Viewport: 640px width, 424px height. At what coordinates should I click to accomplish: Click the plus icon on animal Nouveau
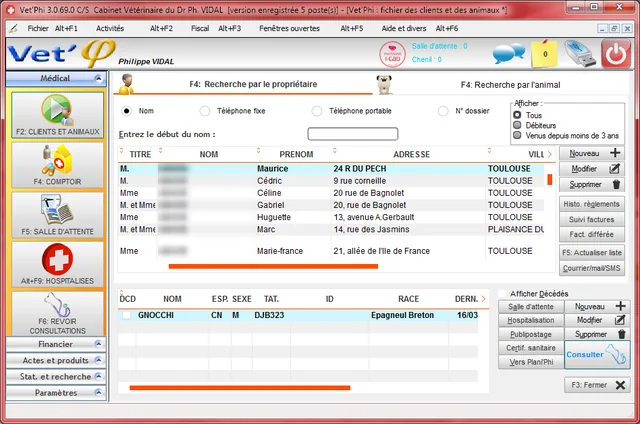coord(620,306)
